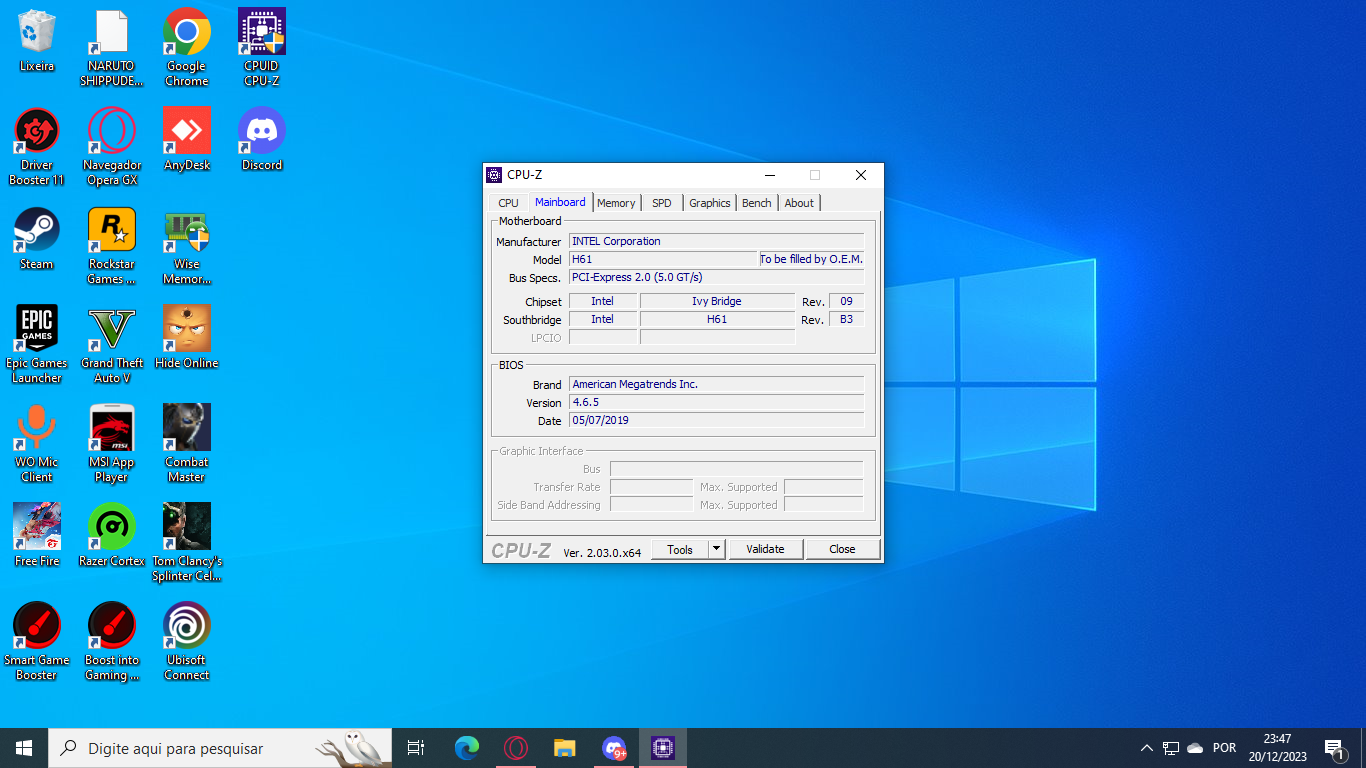Image resolution: width=1366 pixels, height=768 pixels.
Task: Open the Razer Cortex shortcut
Action: (x=112, y=535)
